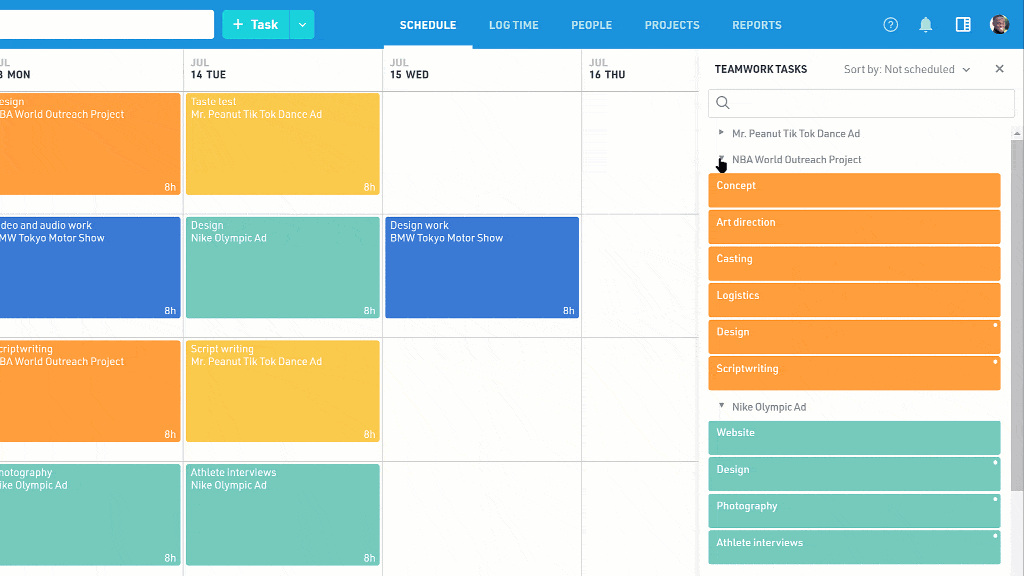
Task: Collapse the Nike Olympic Ad group
Action: click(722, 407)
